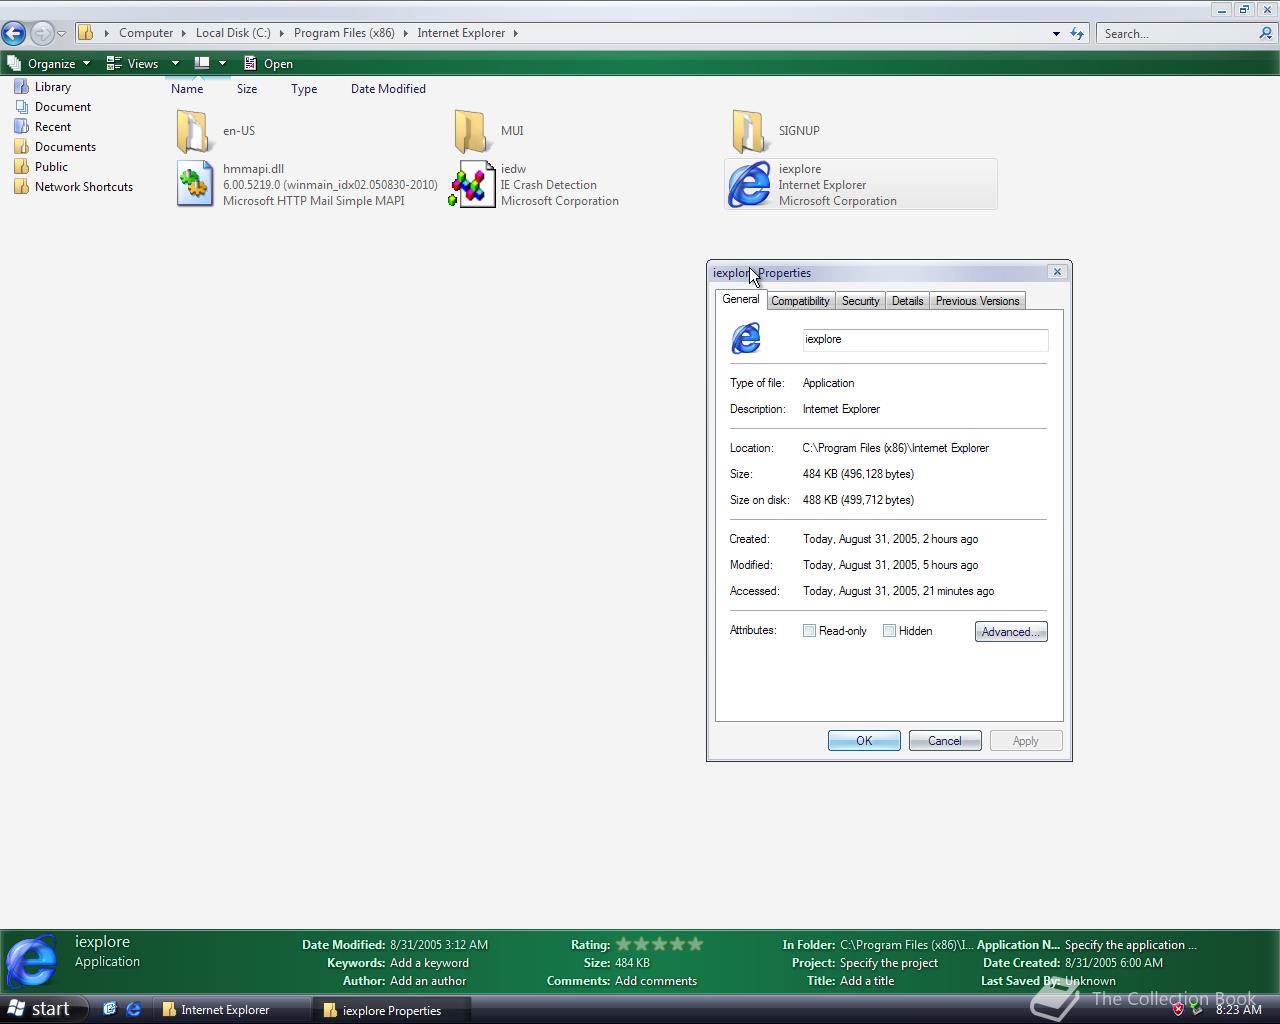Toggle the preview pane layout icon
This screenshot has height=1024, width=1280.
tap(201, 63)
